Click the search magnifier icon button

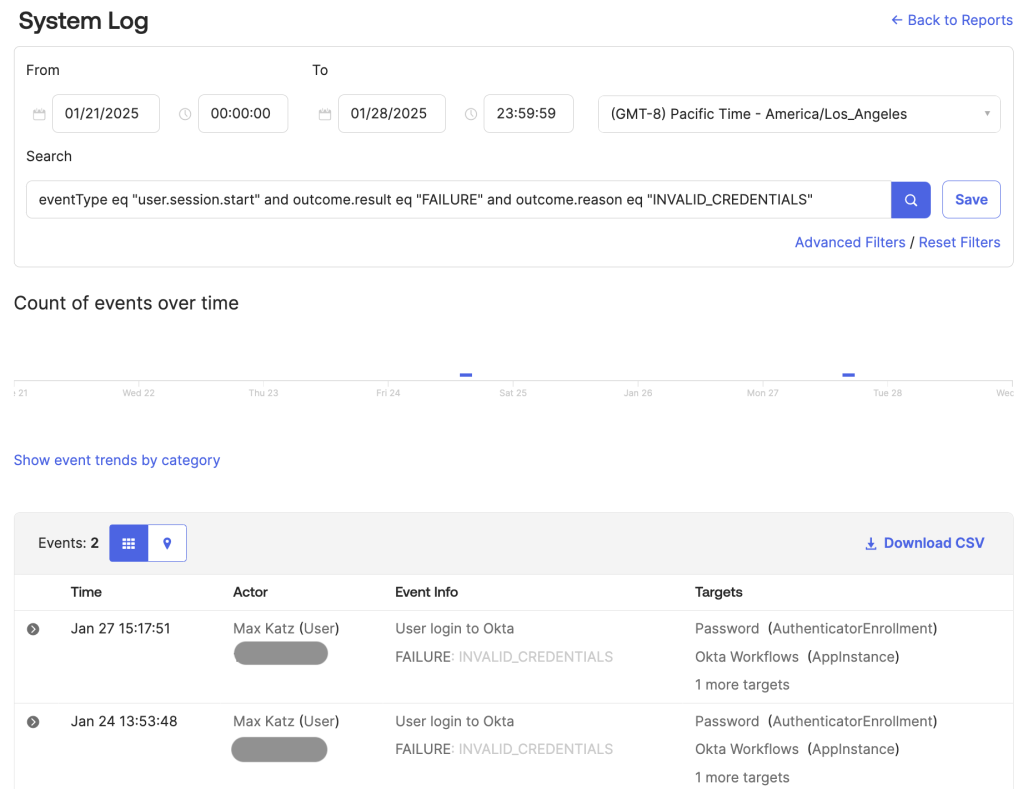(x=910, y=200)
